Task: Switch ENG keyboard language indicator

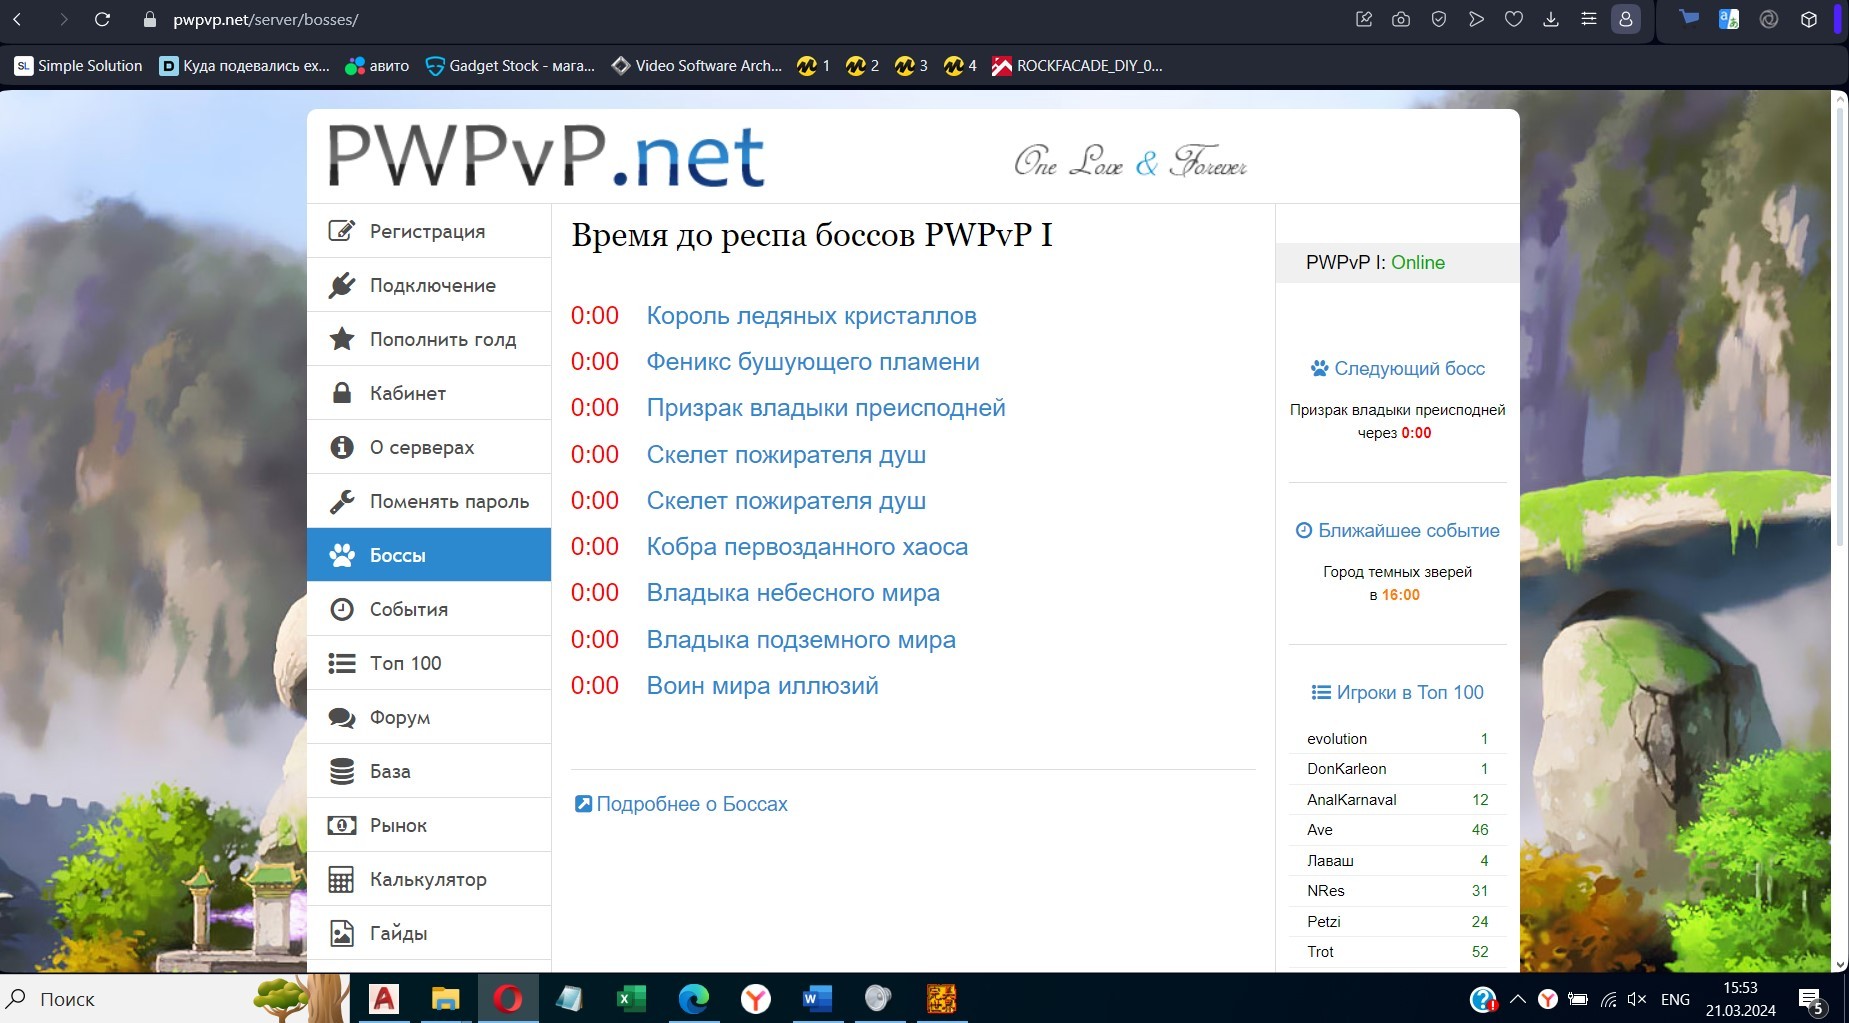Action: click(1675, 999)
